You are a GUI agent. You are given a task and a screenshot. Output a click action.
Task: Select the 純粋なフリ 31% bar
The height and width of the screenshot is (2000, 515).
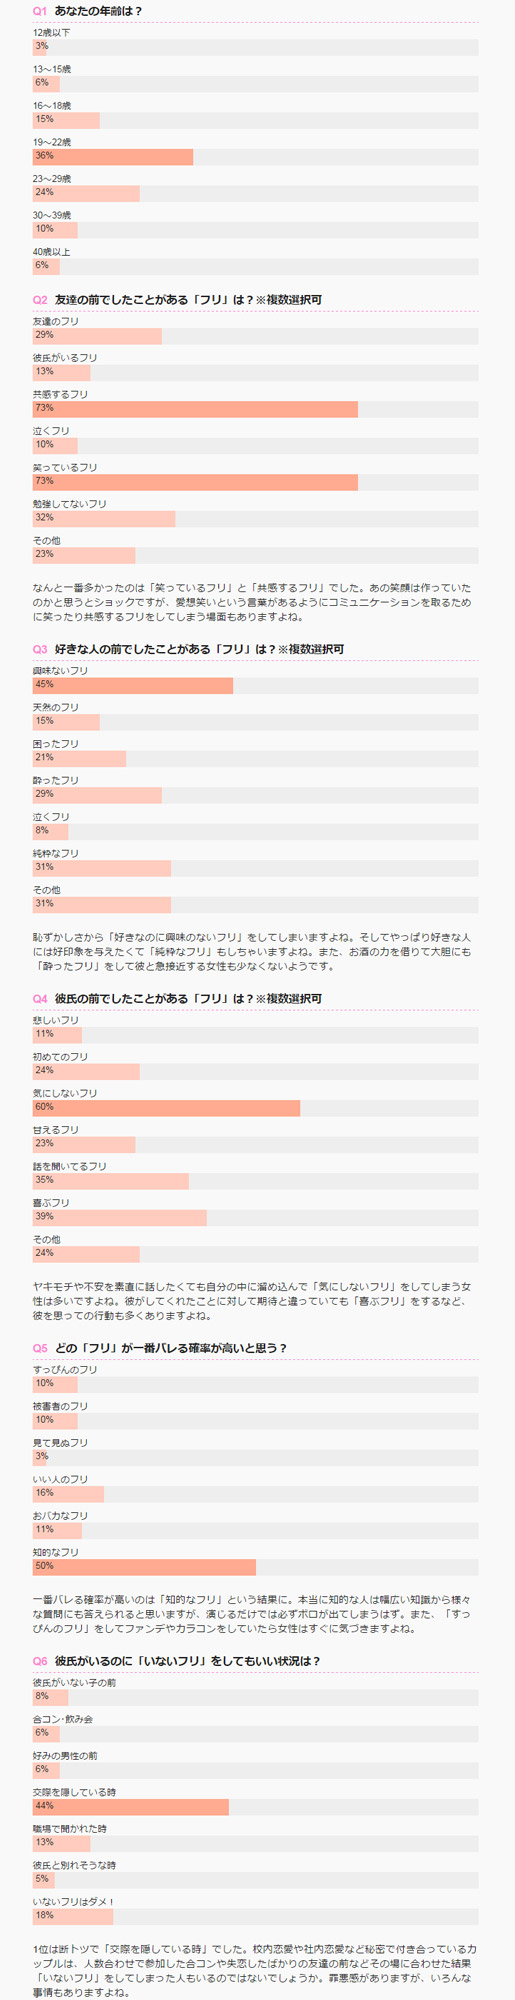(x=255, y=868)
